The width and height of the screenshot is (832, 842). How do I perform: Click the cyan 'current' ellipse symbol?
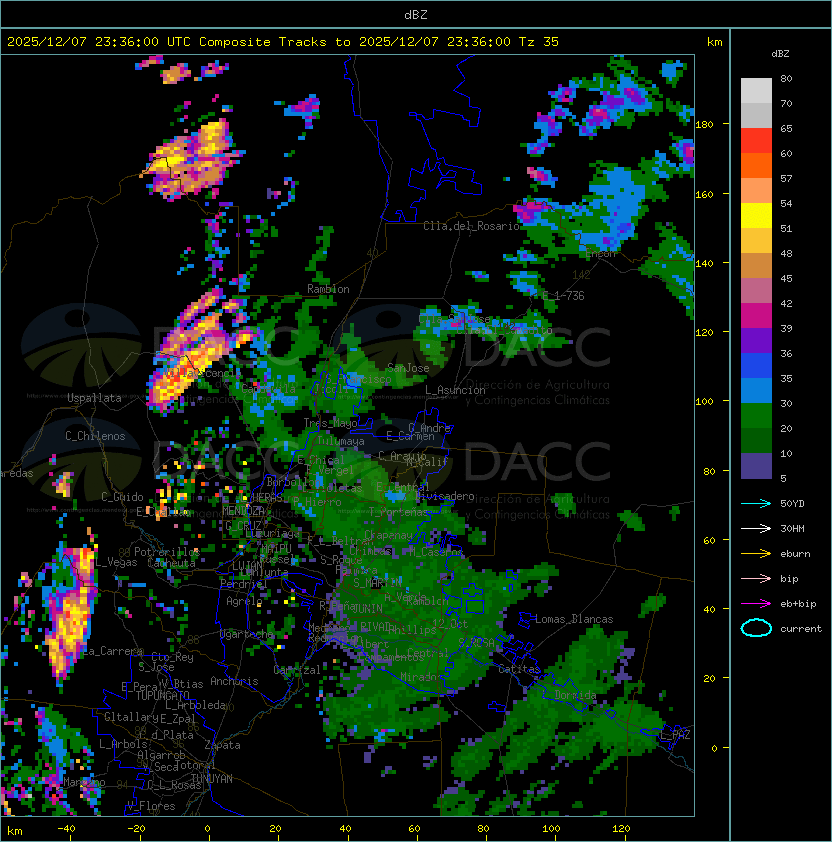click(756, 628)
